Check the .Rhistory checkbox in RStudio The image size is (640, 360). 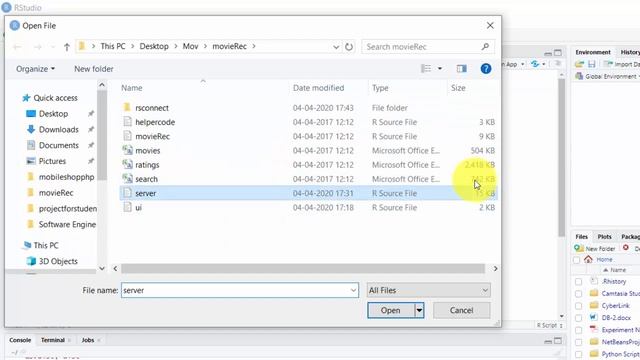point(578,282)
